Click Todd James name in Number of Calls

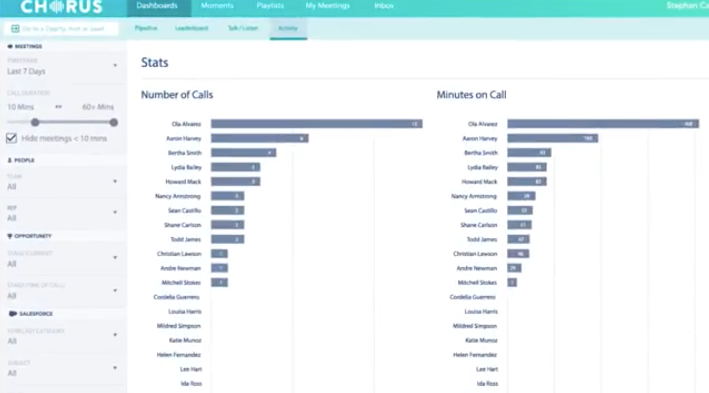click(185, 240)
